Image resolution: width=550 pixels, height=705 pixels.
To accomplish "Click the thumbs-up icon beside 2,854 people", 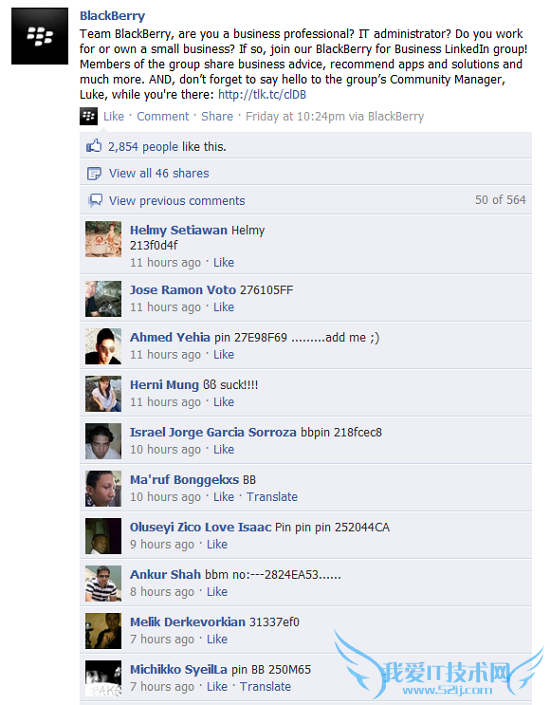I will click(94, 146).
